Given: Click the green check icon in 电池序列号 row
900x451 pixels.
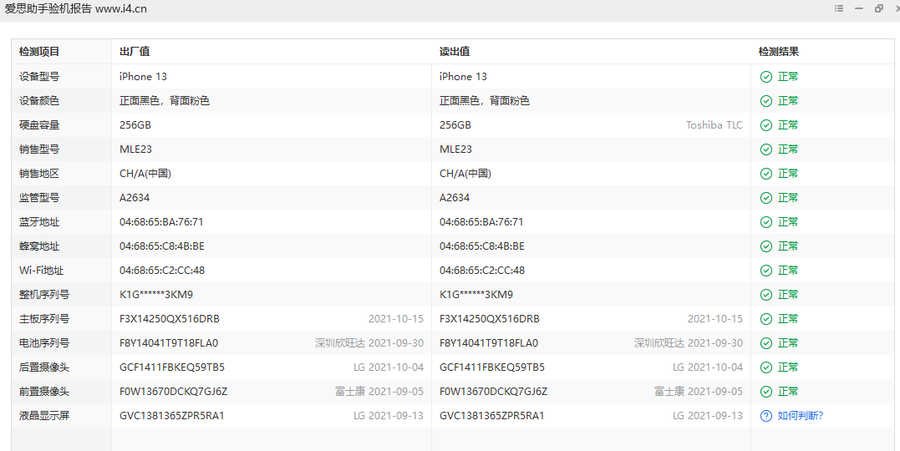Looking at the screenshot, I should pos(766,343).
